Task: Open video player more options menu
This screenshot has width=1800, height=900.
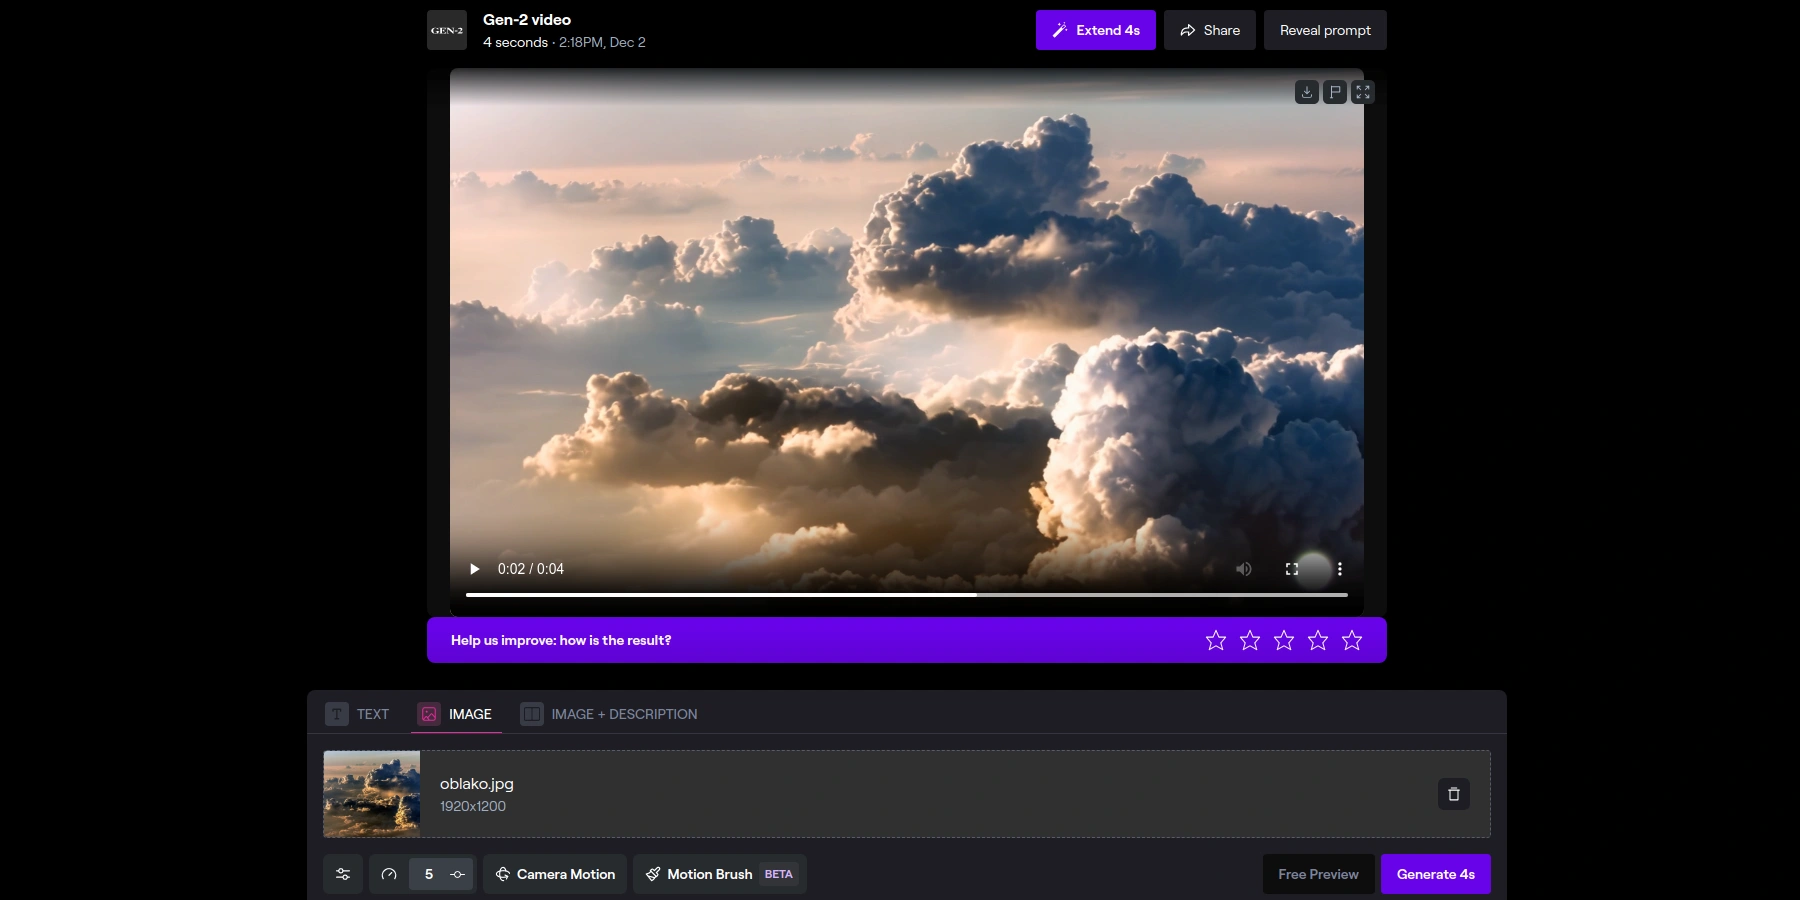Action: click(1339, 569)
